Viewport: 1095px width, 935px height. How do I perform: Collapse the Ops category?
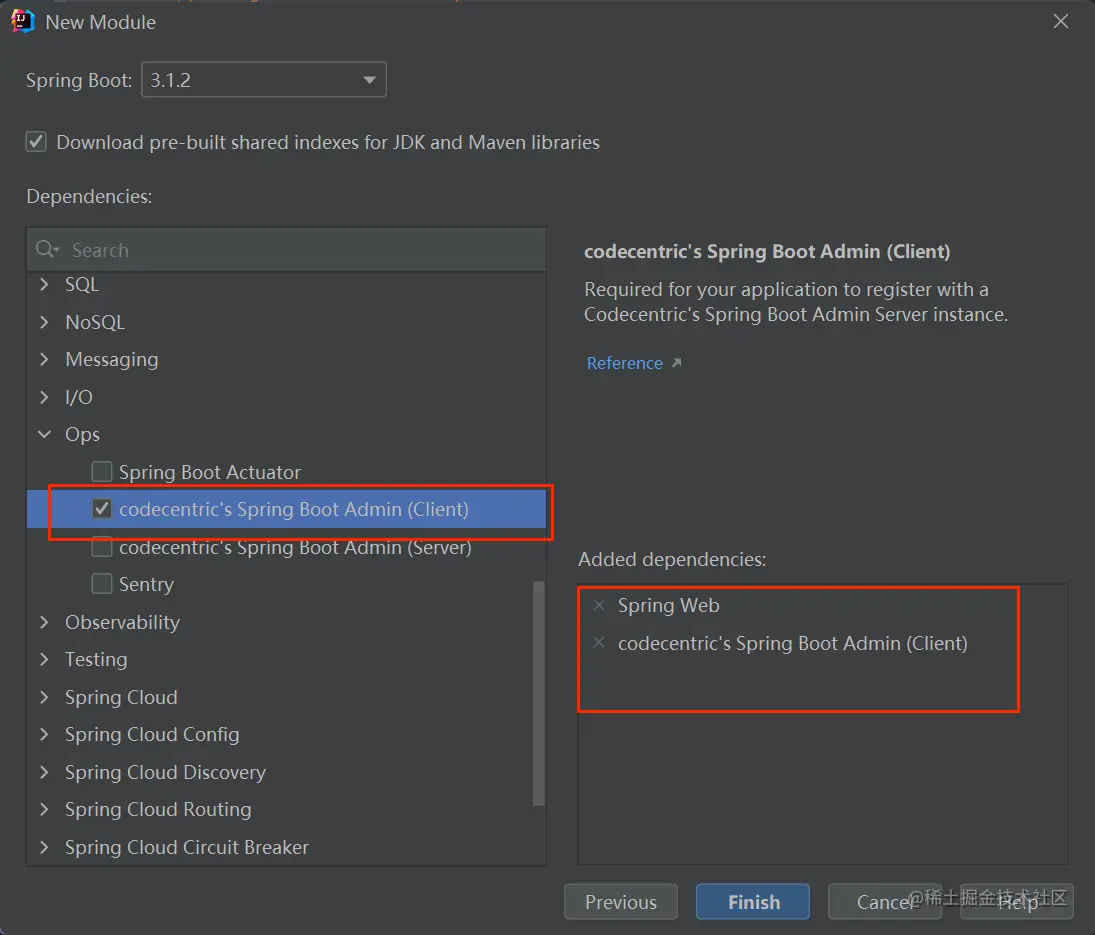[x=44, y=434]
